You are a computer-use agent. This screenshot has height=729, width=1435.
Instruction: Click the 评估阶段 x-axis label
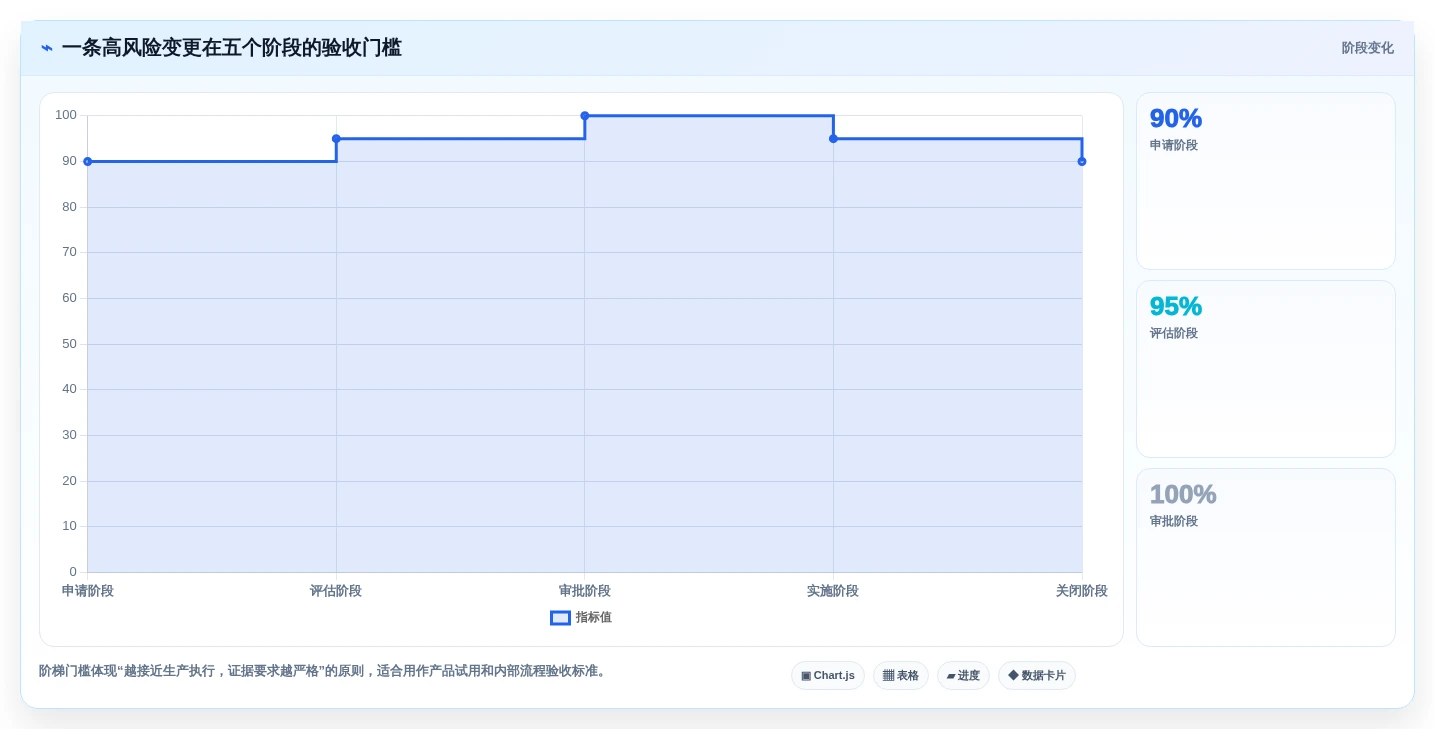(x=336, y=591)
